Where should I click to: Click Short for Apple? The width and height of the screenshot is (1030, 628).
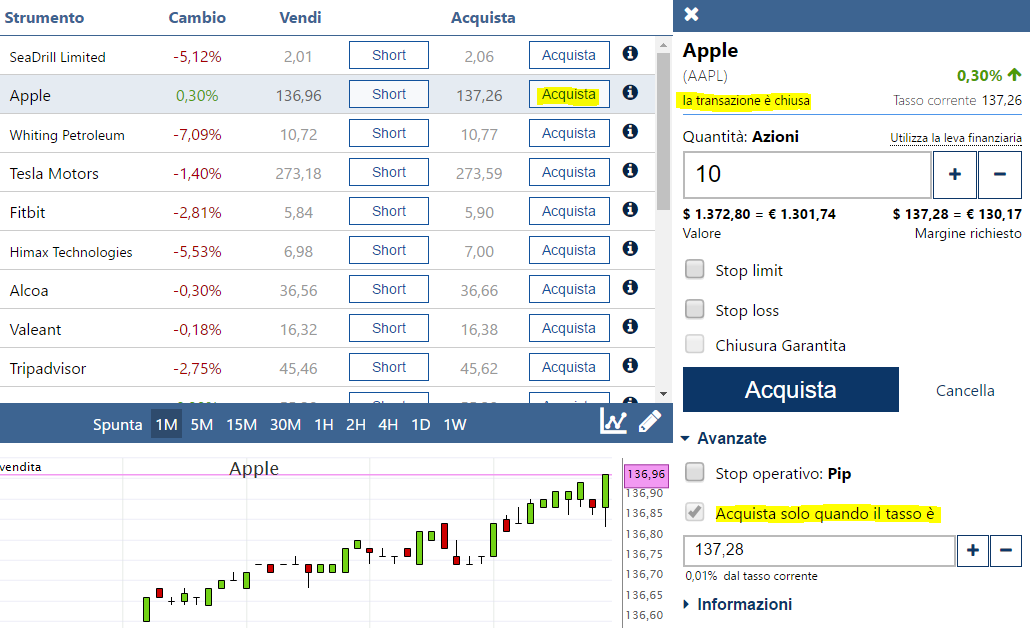tap(389, 94)
